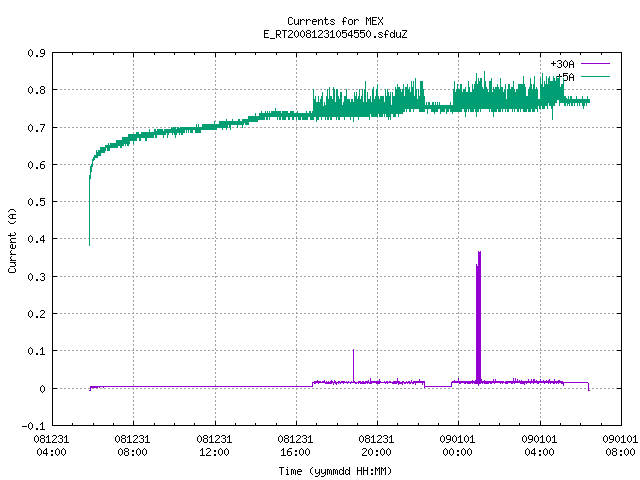Click the chart title 'Currents for MEX'
This screenshot has width=640, height=480.
pos(335,21)
